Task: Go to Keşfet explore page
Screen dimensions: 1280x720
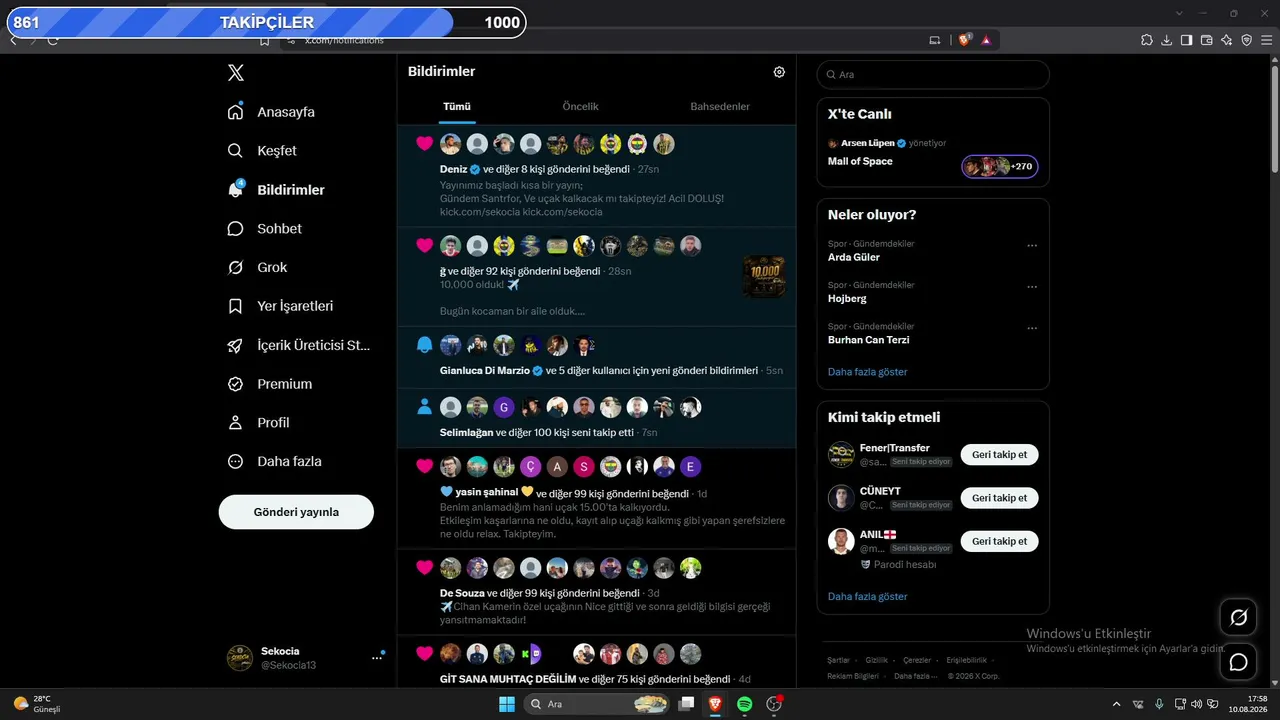Action: coord(263,151)
